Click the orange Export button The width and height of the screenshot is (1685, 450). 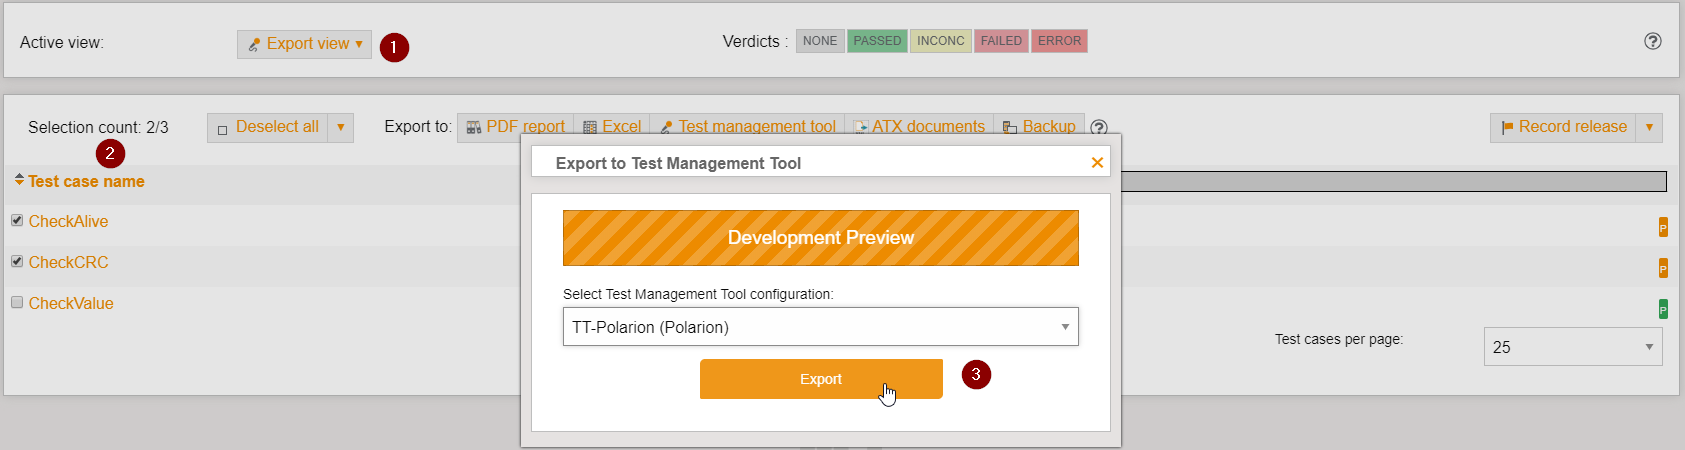(x=820, y=379)
